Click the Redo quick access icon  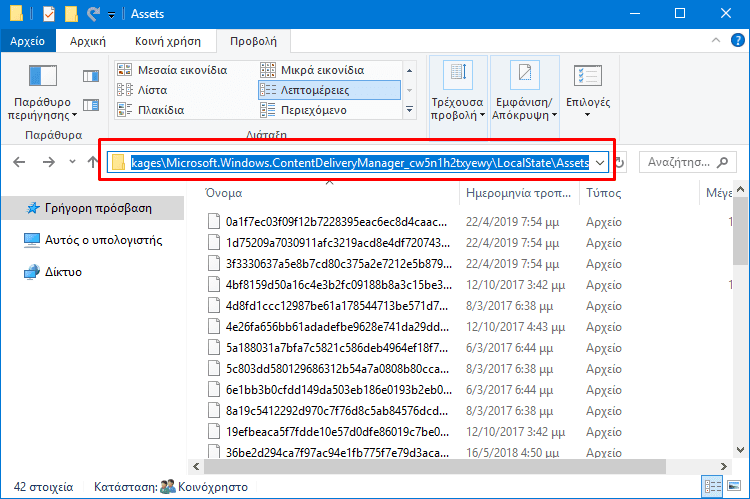pyautogui.click(x=93, y=14)
